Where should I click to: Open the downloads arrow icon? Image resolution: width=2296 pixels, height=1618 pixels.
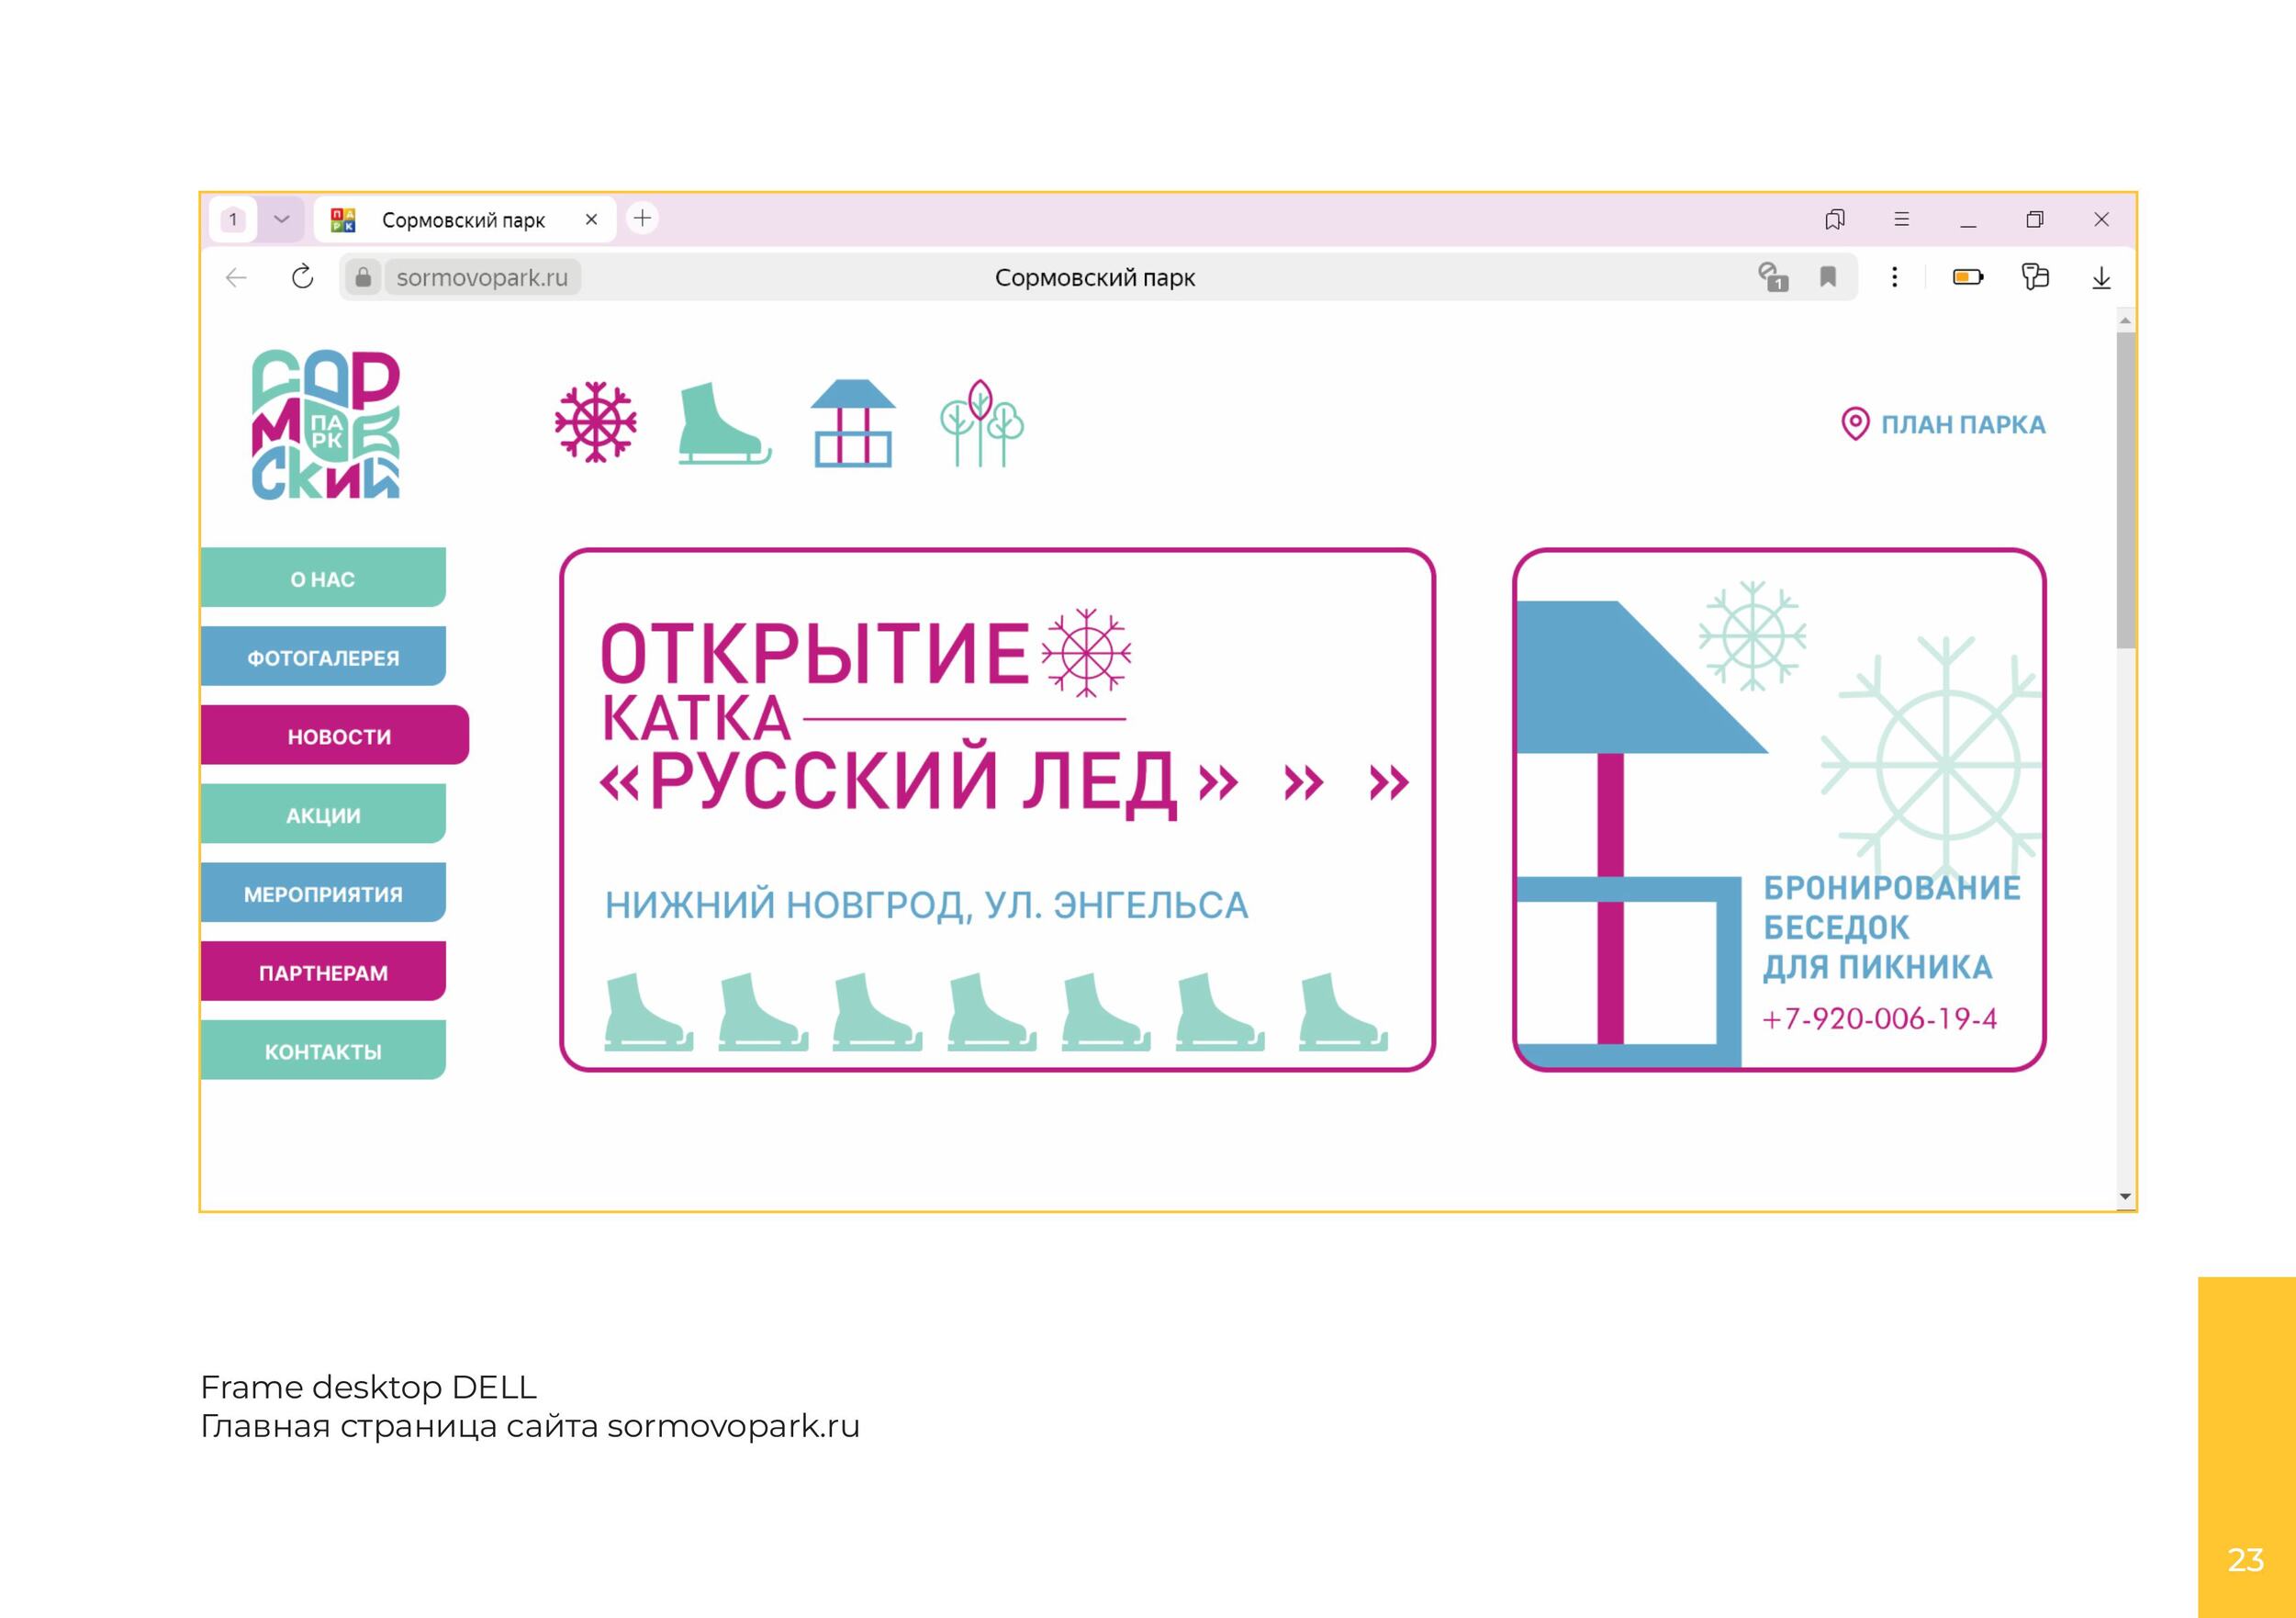2101,277
